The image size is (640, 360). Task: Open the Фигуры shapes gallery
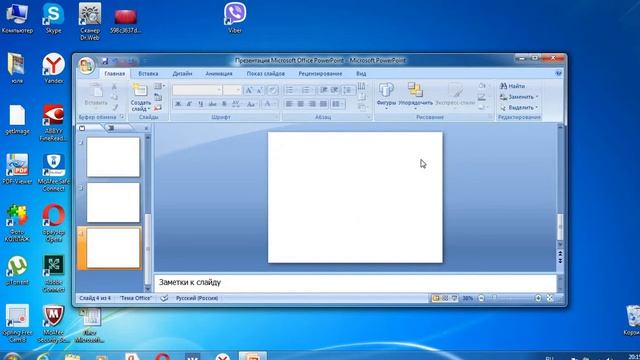(x=386, y=96)
